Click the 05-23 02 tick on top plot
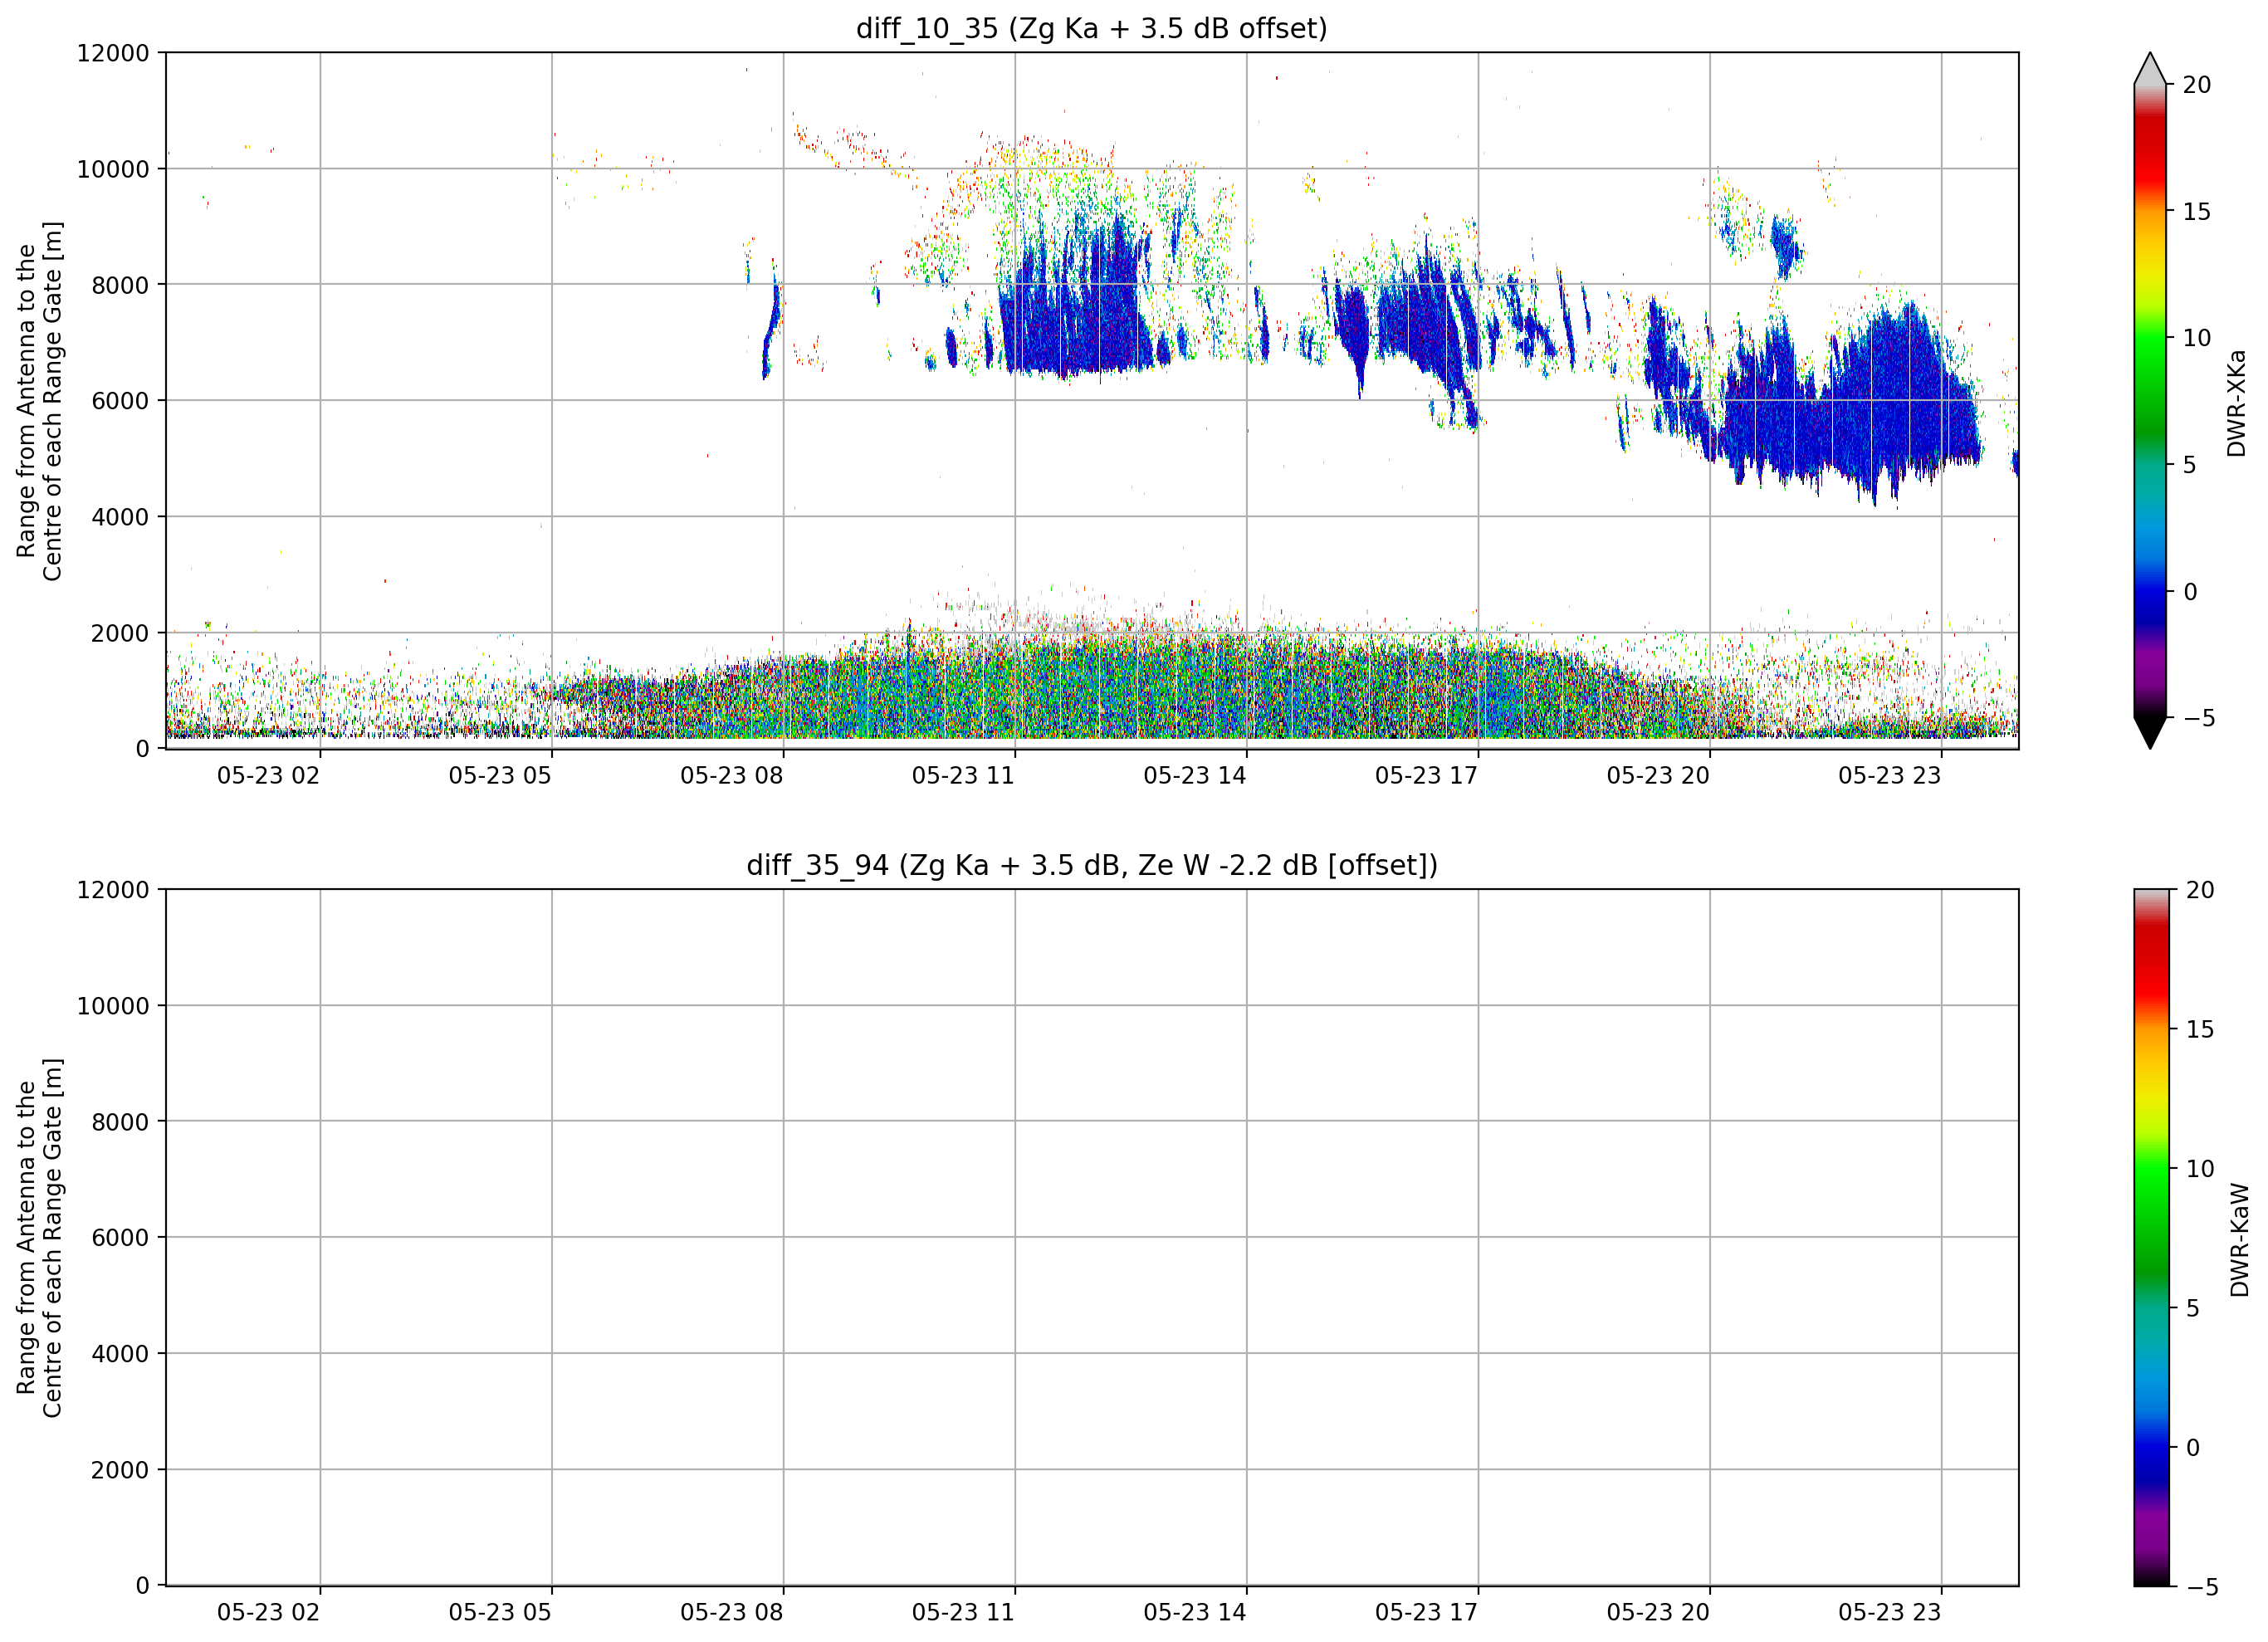Viewport: 2268px width, 1642px height. point(268,775)
